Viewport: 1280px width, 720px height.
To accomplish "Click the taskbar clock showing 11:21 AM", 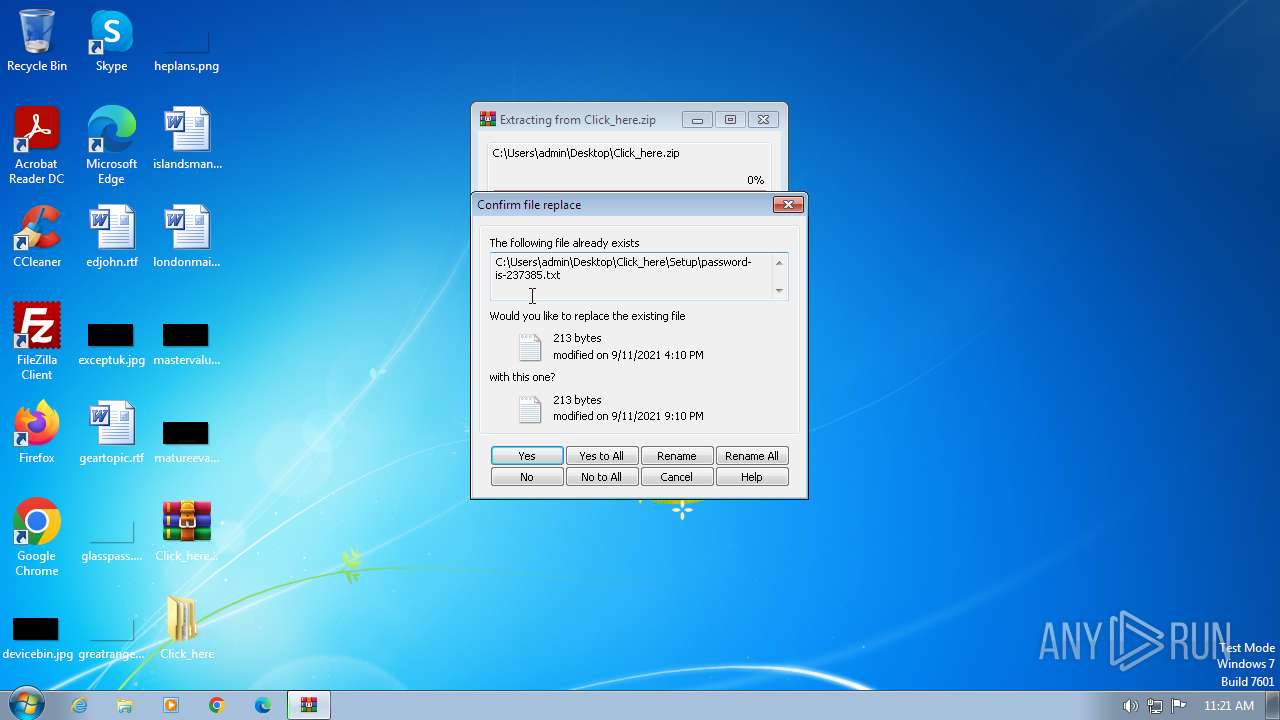I will 1229,705.
